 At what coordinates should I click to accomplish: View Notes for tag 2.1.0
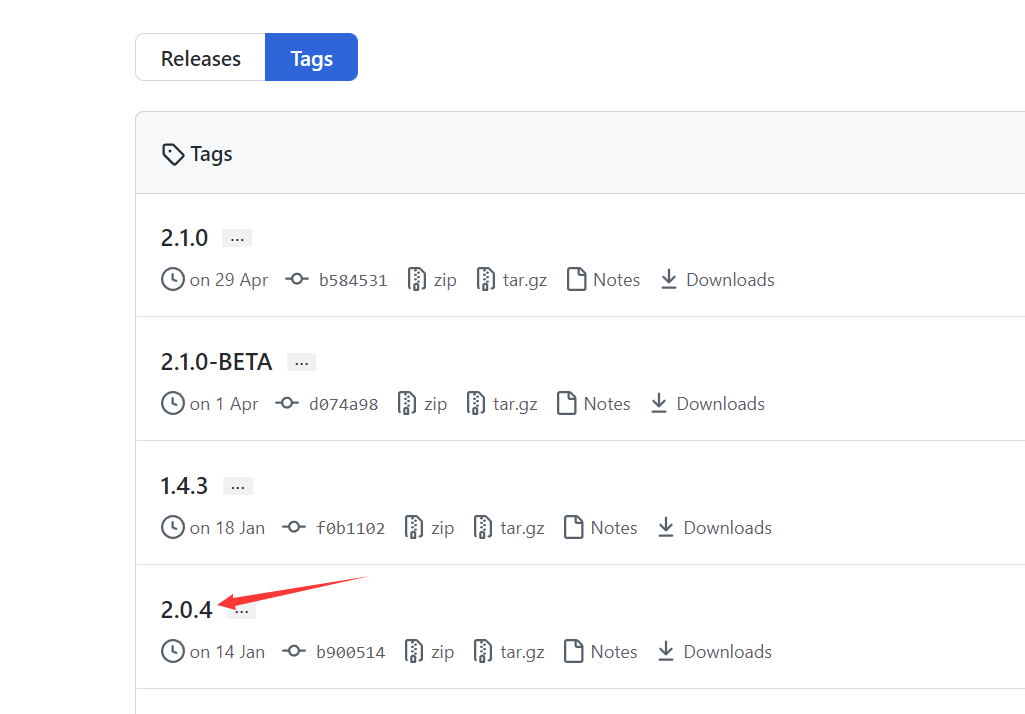(x=616, y=280)
